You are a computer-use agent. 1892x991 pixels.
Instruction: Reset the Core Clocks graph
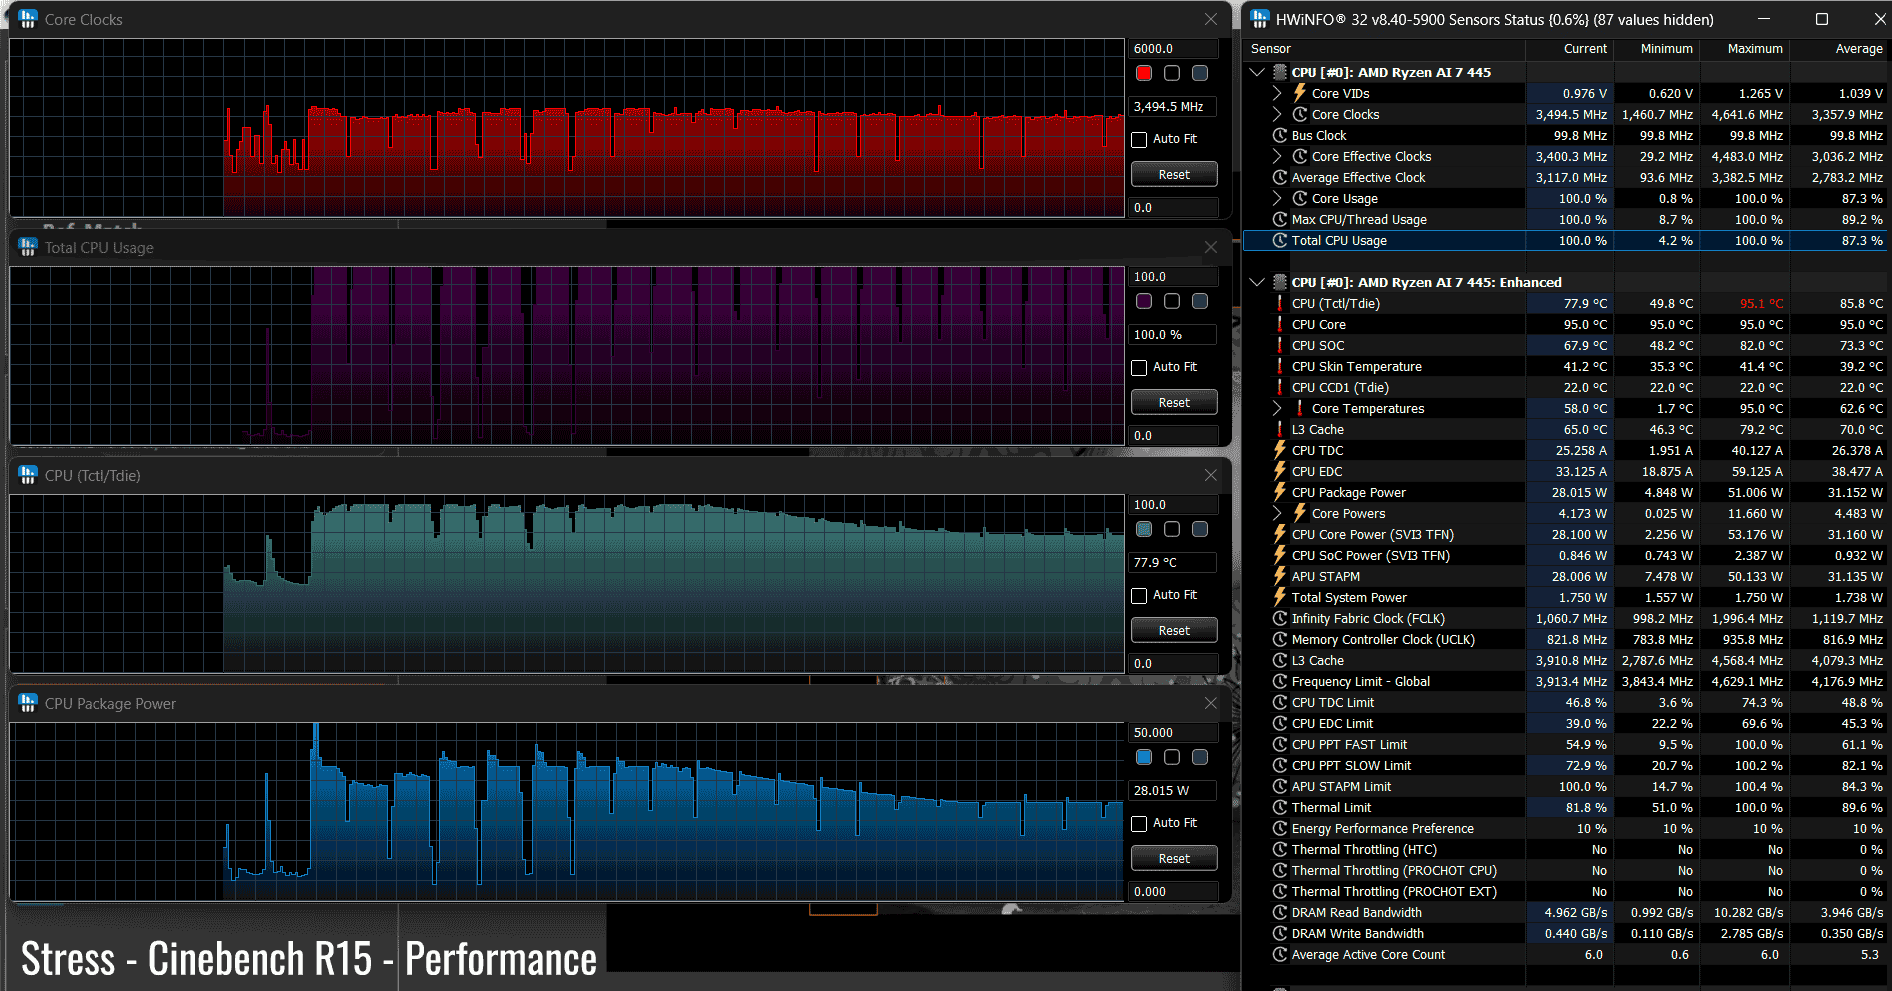1174,174
